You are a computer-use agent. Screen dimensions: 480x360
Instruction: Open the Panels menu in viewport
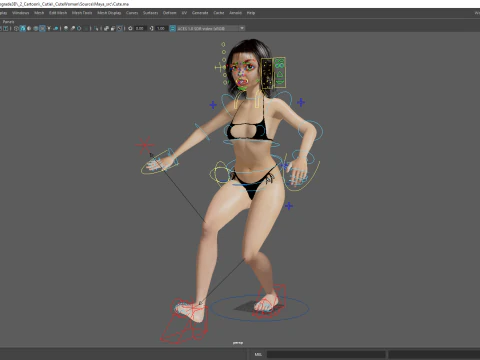point(9,22)
